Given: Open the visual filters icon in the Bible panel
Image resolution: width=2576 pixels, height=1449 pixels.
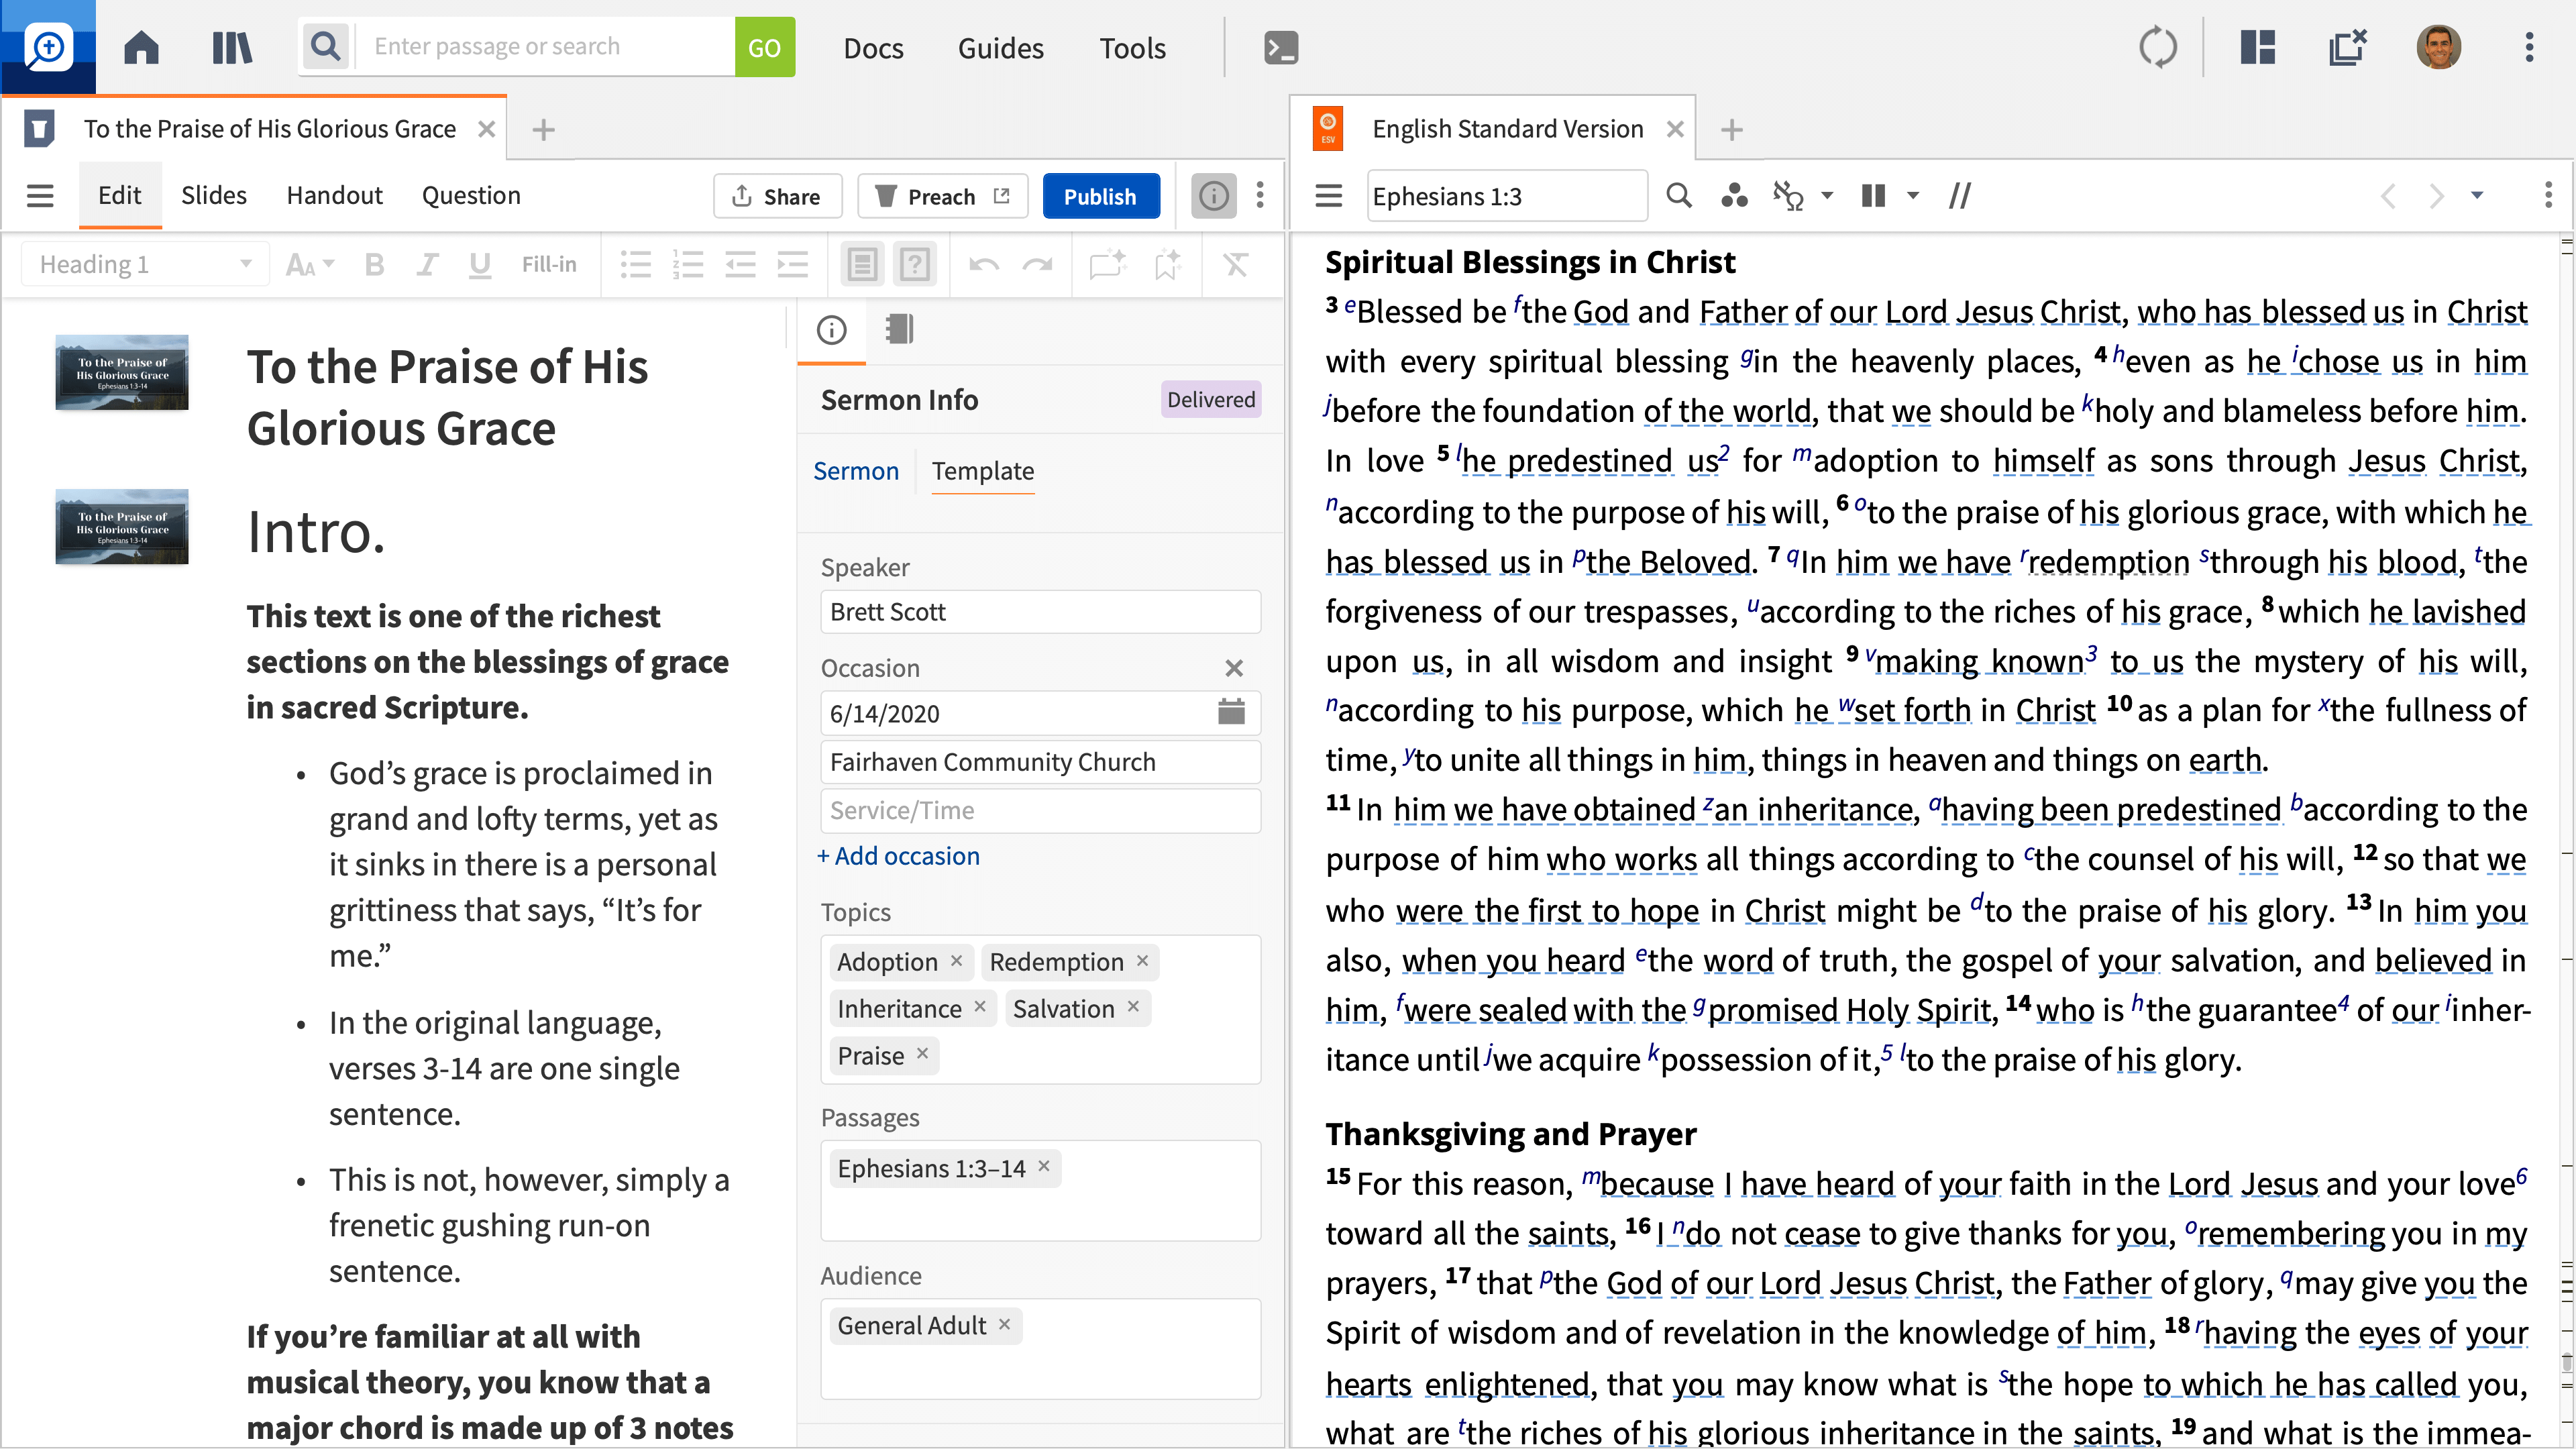Looking at the screenshot, I should tap(1735, 196).
